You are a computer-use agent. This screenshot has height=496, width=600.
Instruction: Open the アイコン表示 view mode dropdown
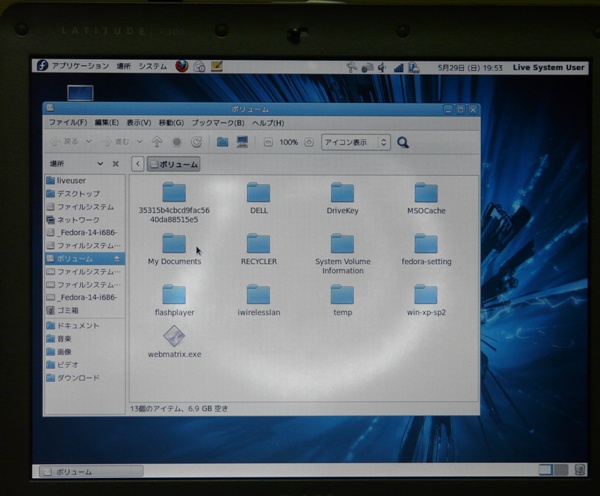tap(356, 143)
